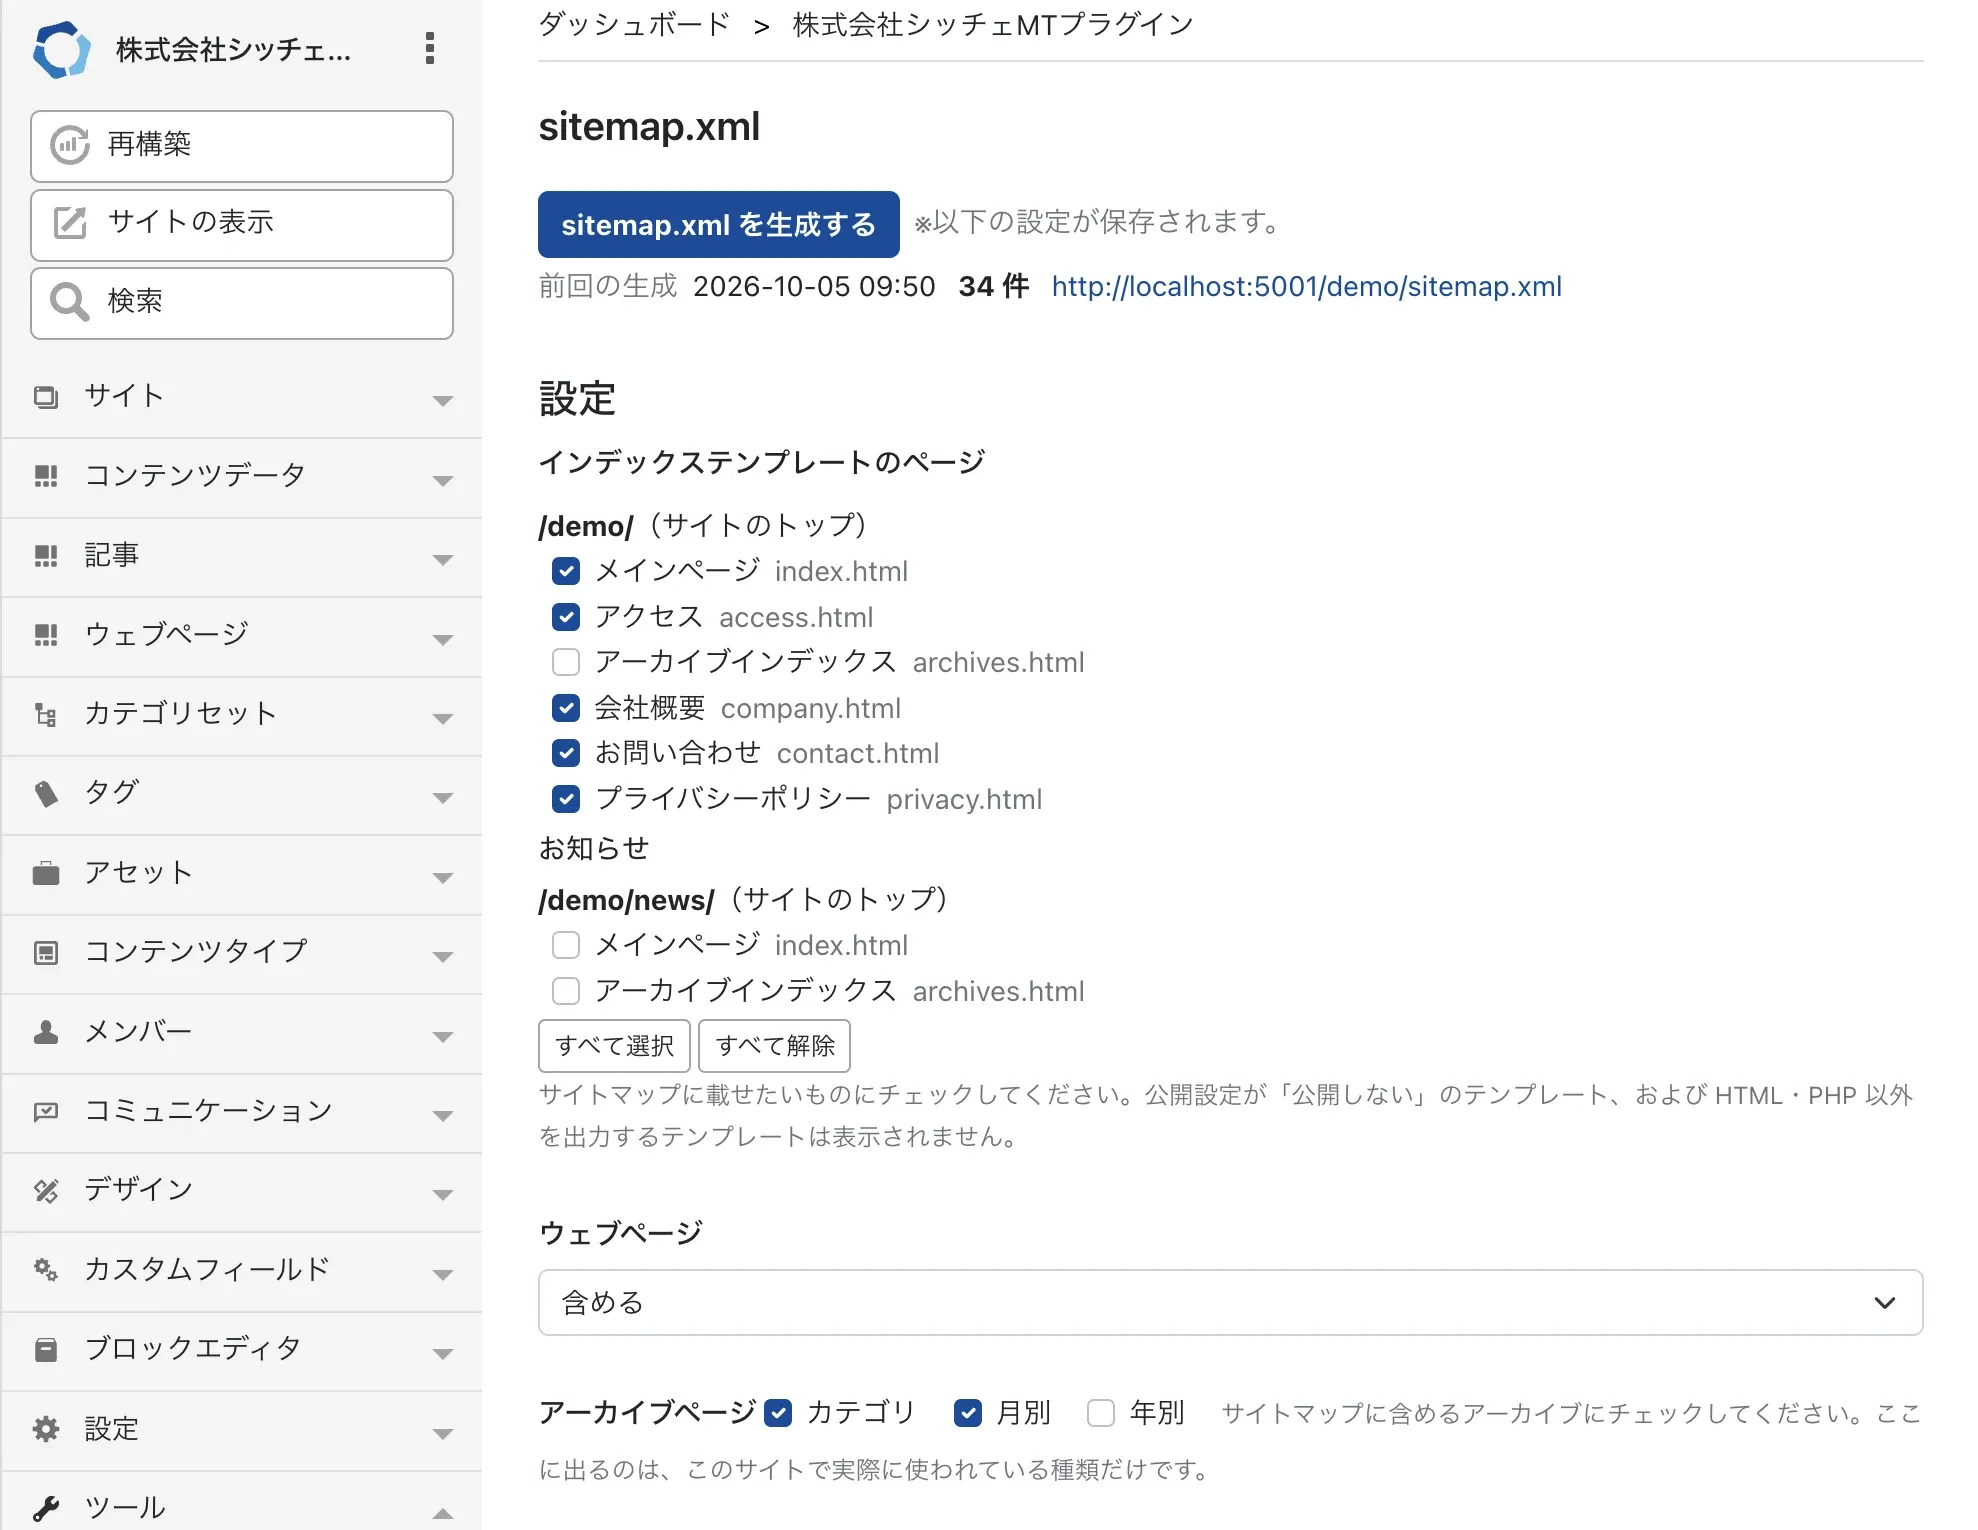Uncheck the カテゴリ archive checkbox
The width and height of the screenshot is (1978, 1530).
(x=778, y=1413)
